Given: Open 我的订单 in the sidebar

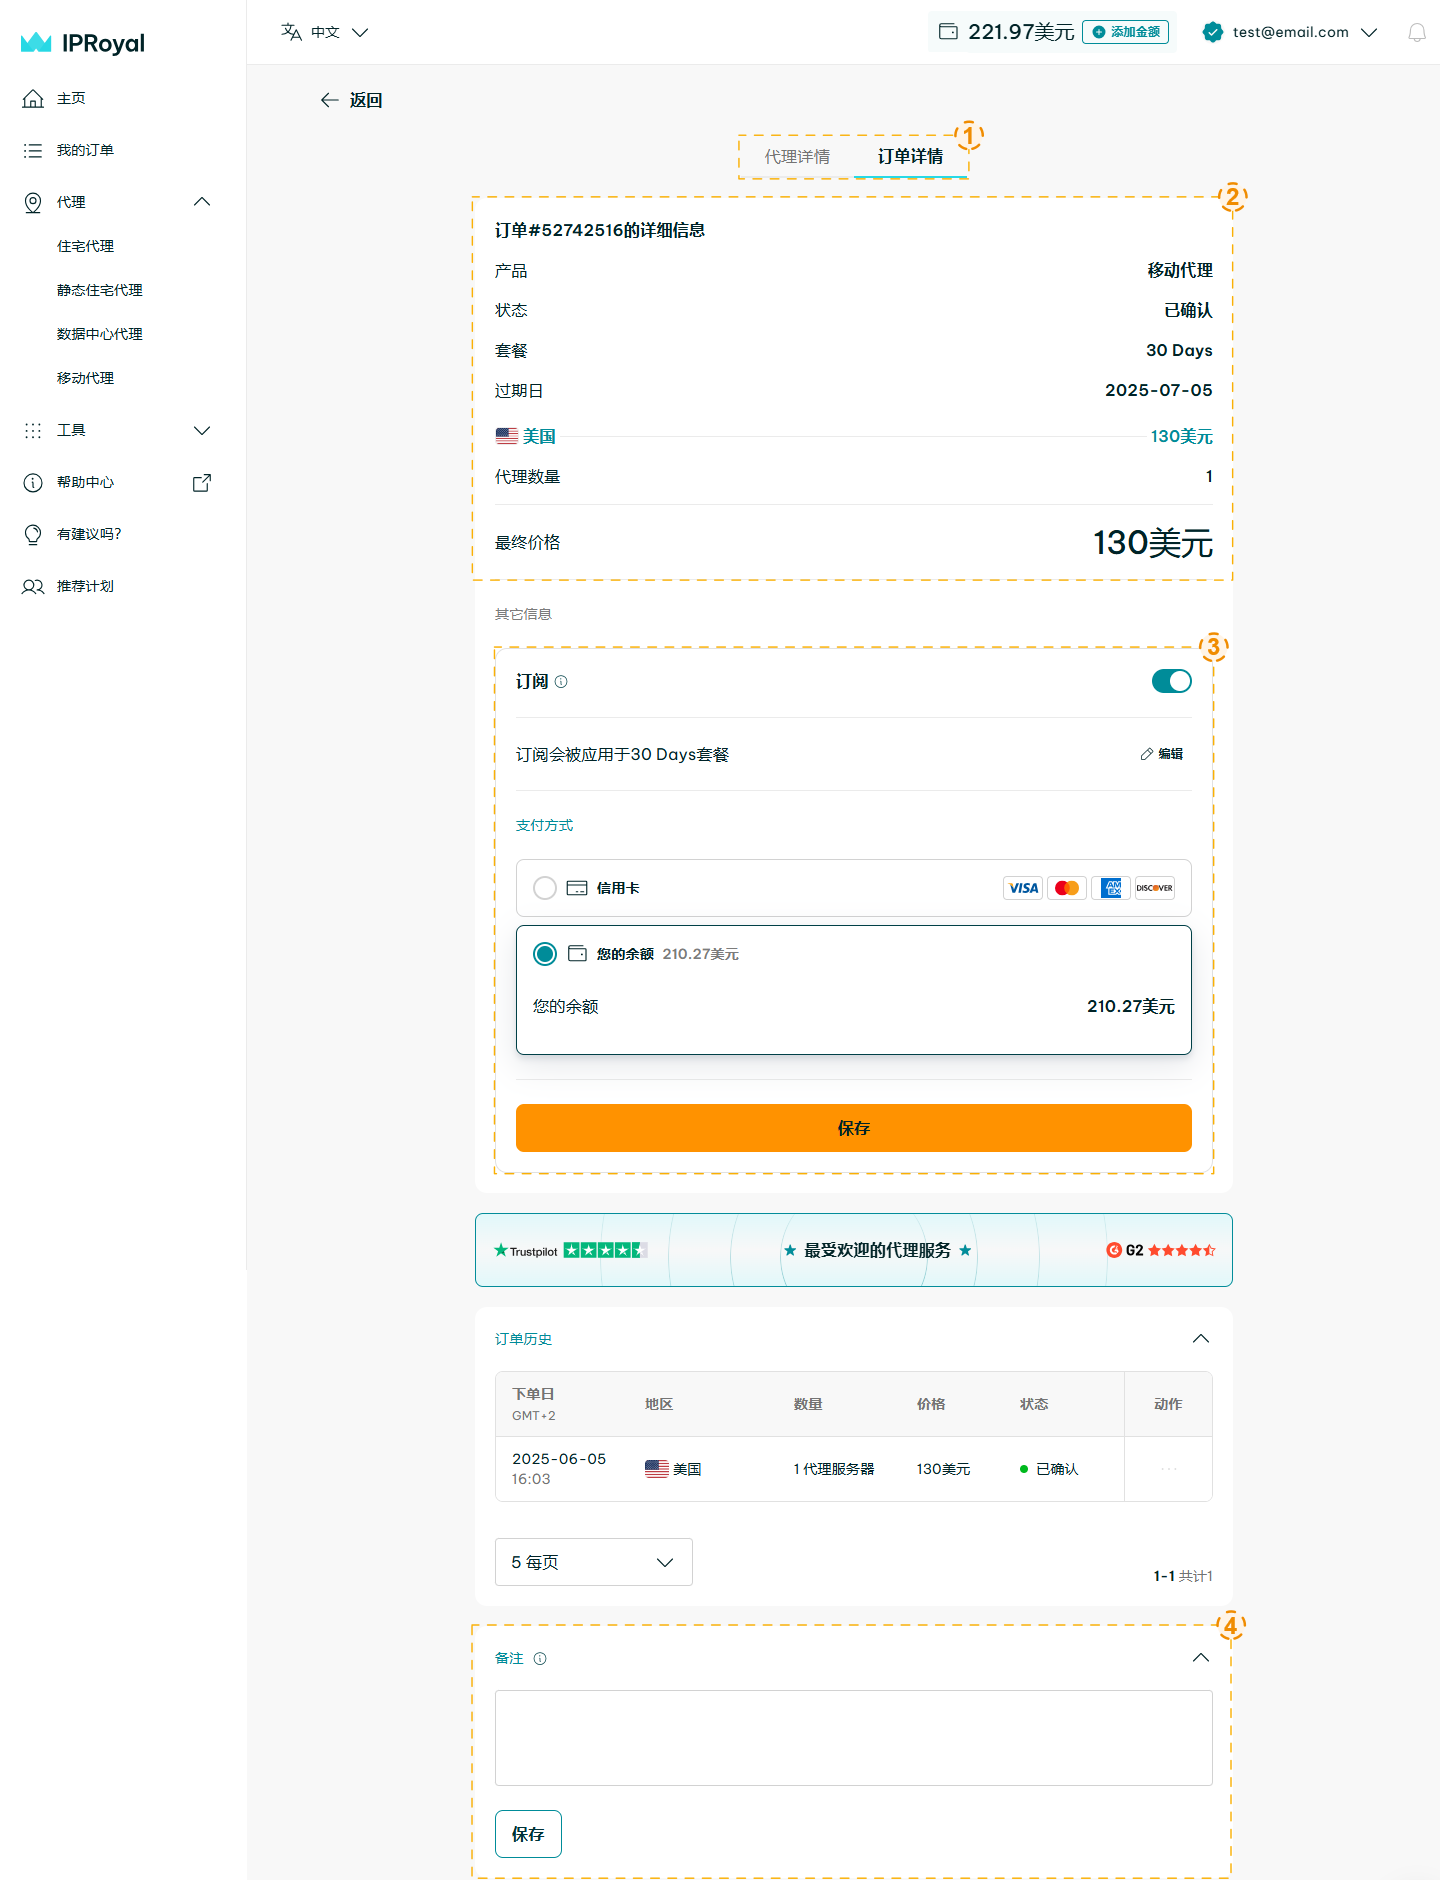Looking at the screenshot, I should coord(85,150).
